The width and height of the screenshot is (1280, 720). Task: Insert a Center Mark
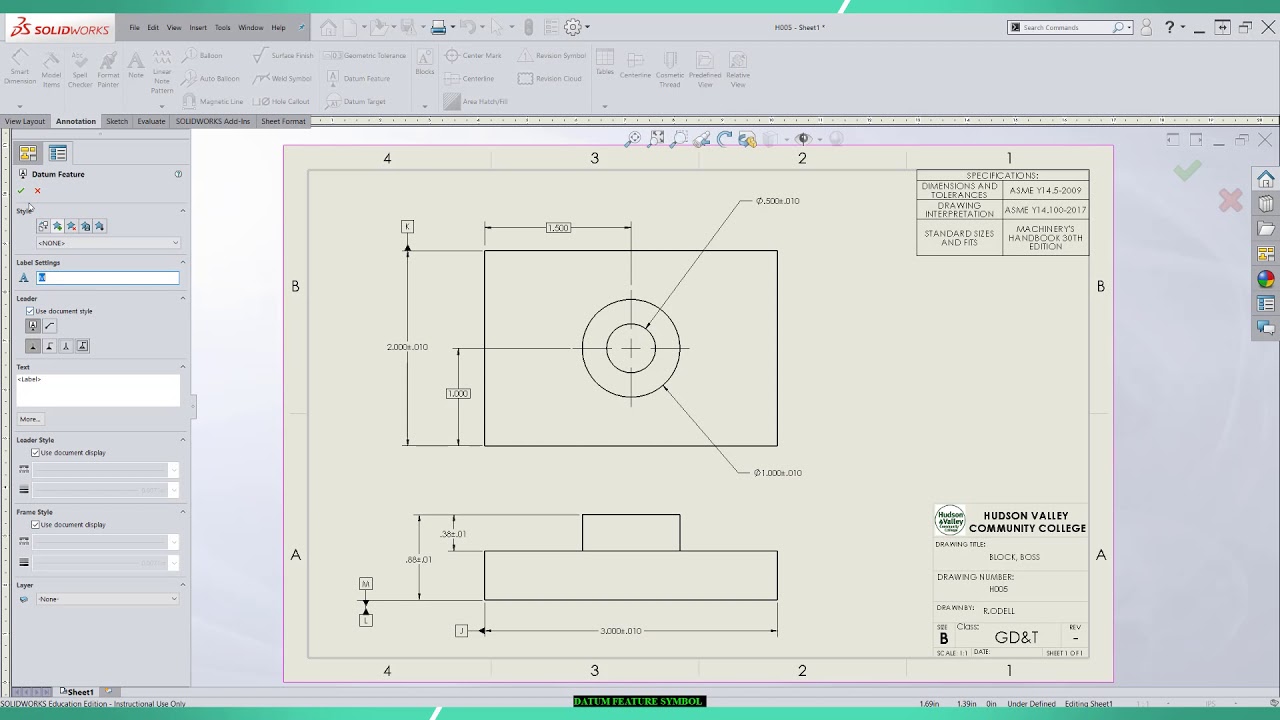tap(473, 56)
